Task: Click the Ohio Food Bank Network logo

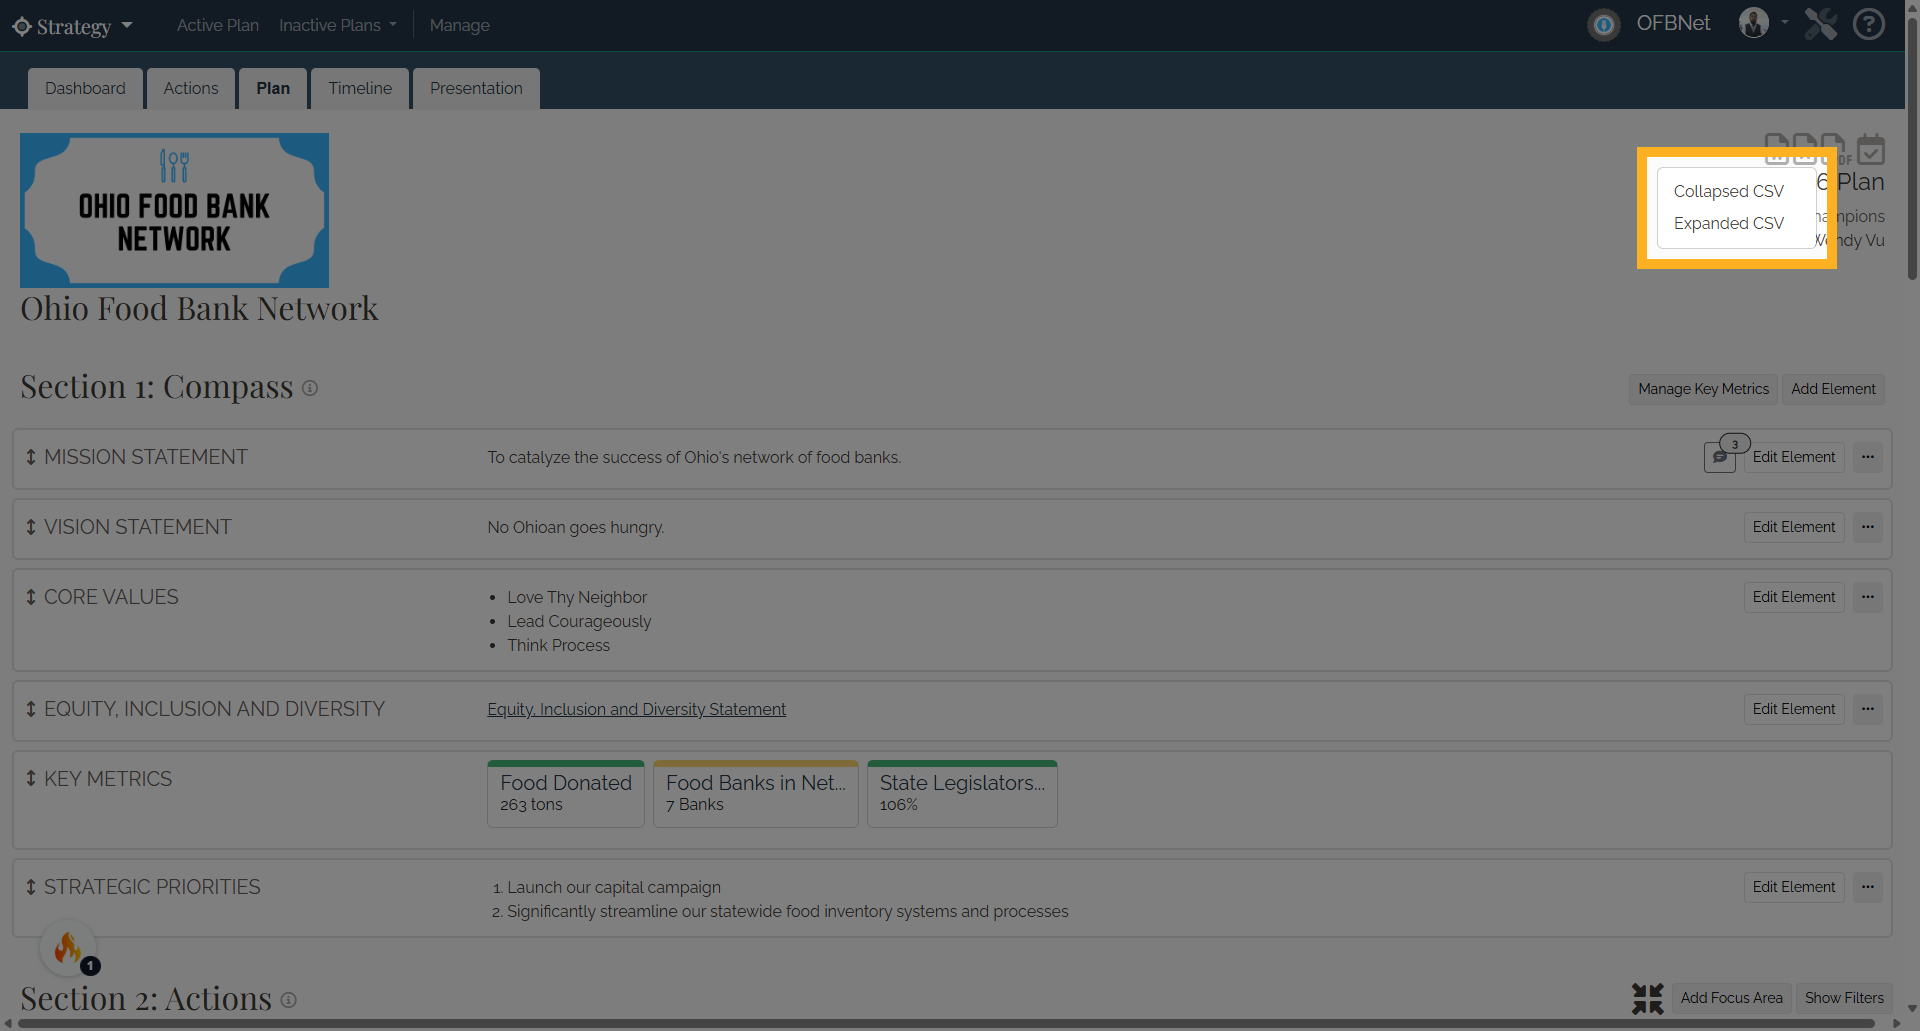Action: 174,210
